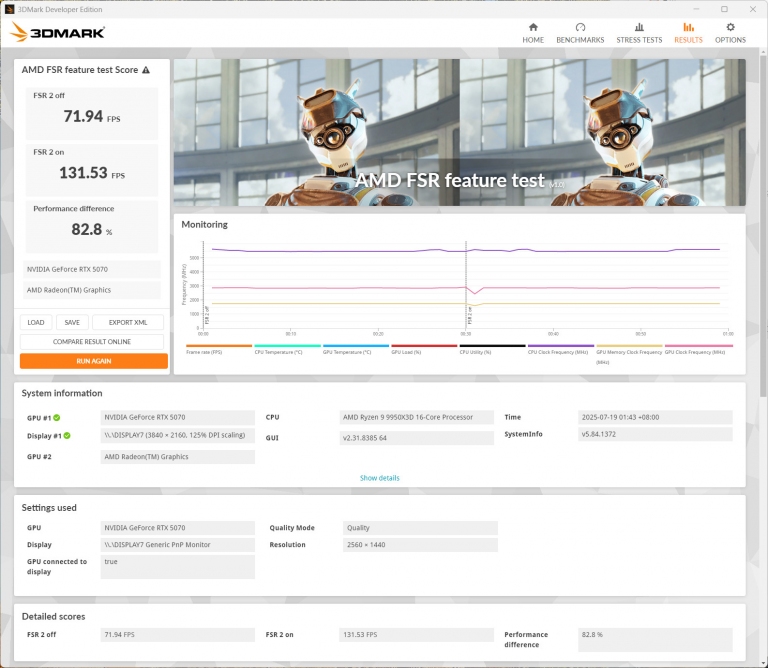Click the GPU #2 AMD Radeon(TM) Graphics field
This screenshot has height=668, width=768.
click(177, 456)
